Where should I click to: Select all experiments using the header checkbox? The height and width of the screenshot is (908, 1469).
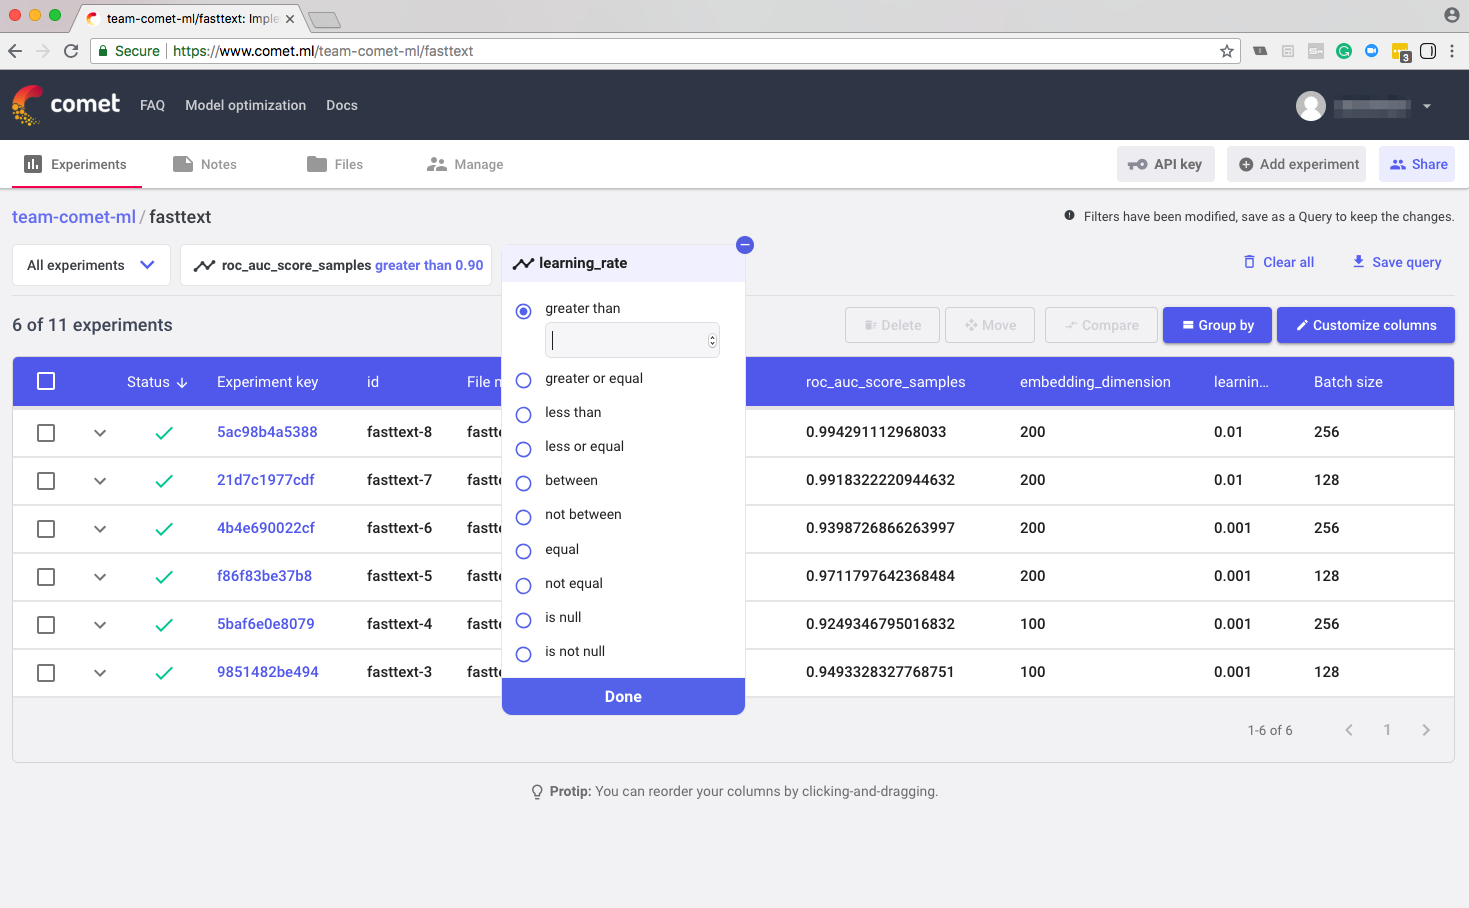pos(45,381)
